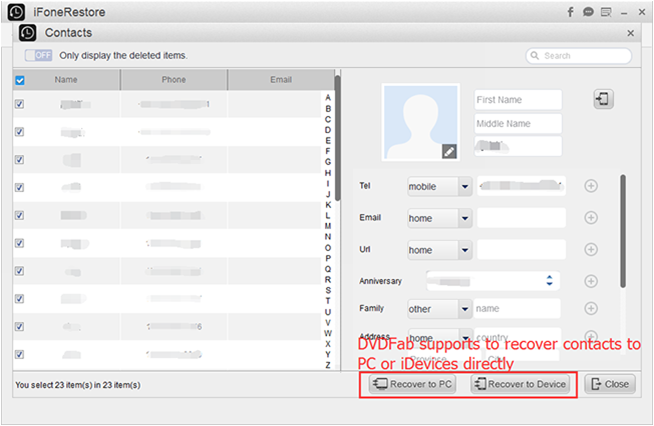Image resolution: width=654 pixels, height=426 pixels.
Task: Jump to letter A in alphabet index
Action: [328, 98]
